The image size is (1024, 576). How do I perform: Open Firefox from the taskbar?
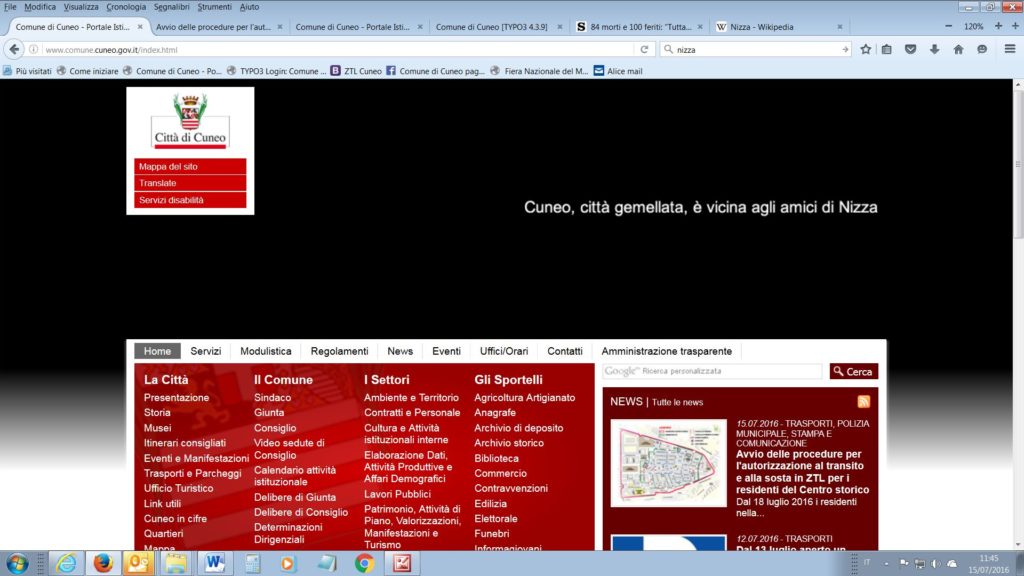coord(103,563)
